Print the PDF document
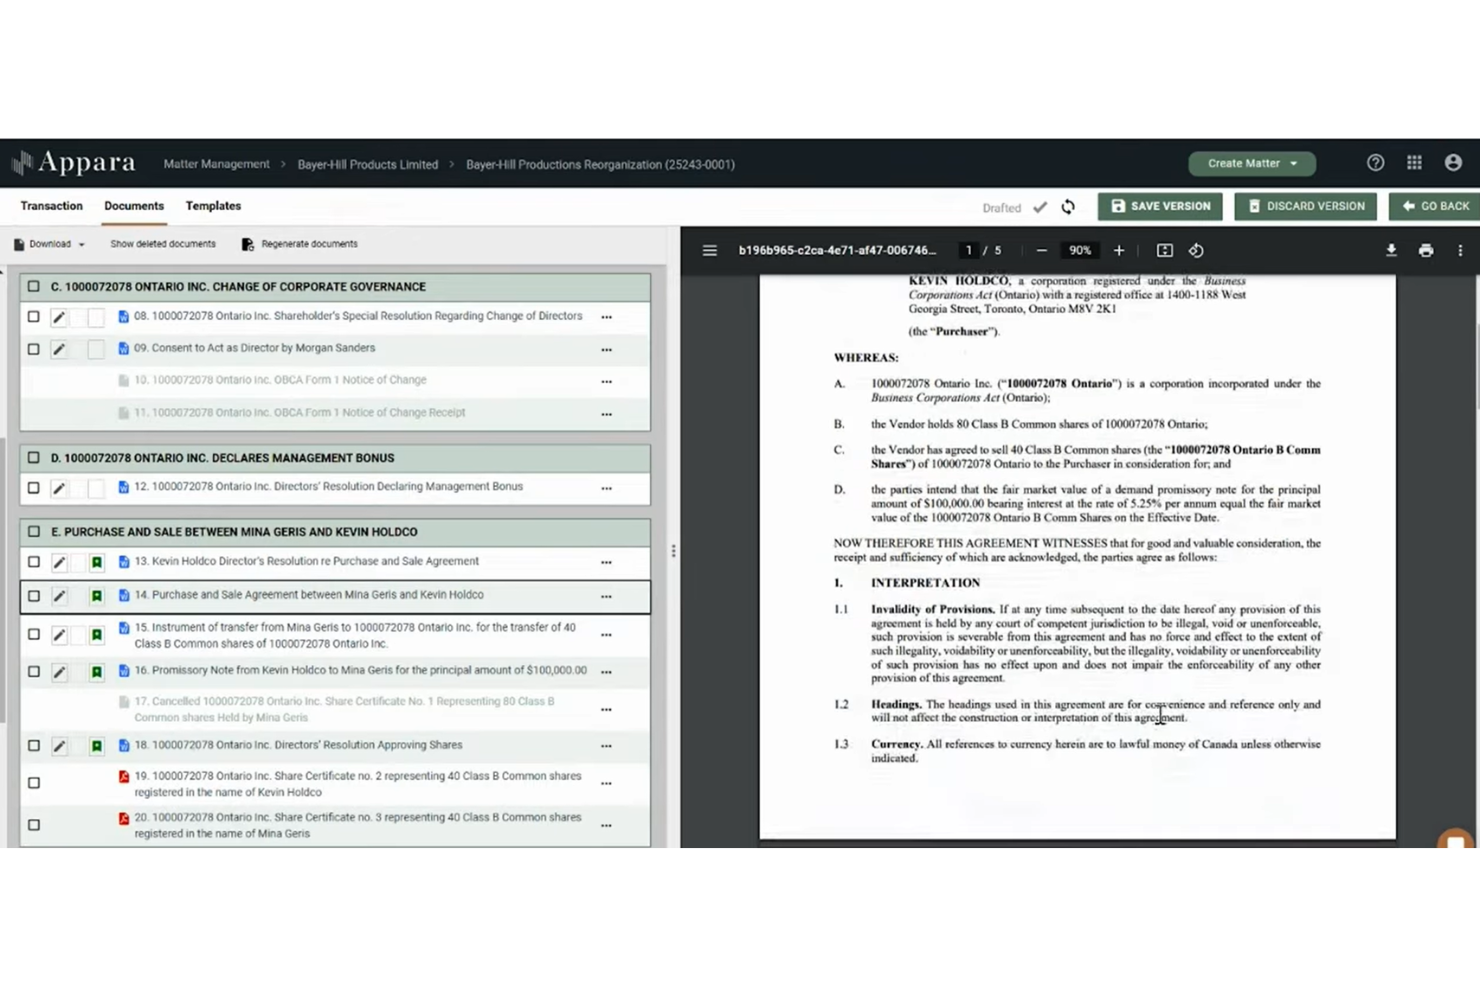This screenshot has width=1480, height=987. tap(1426, 251)
